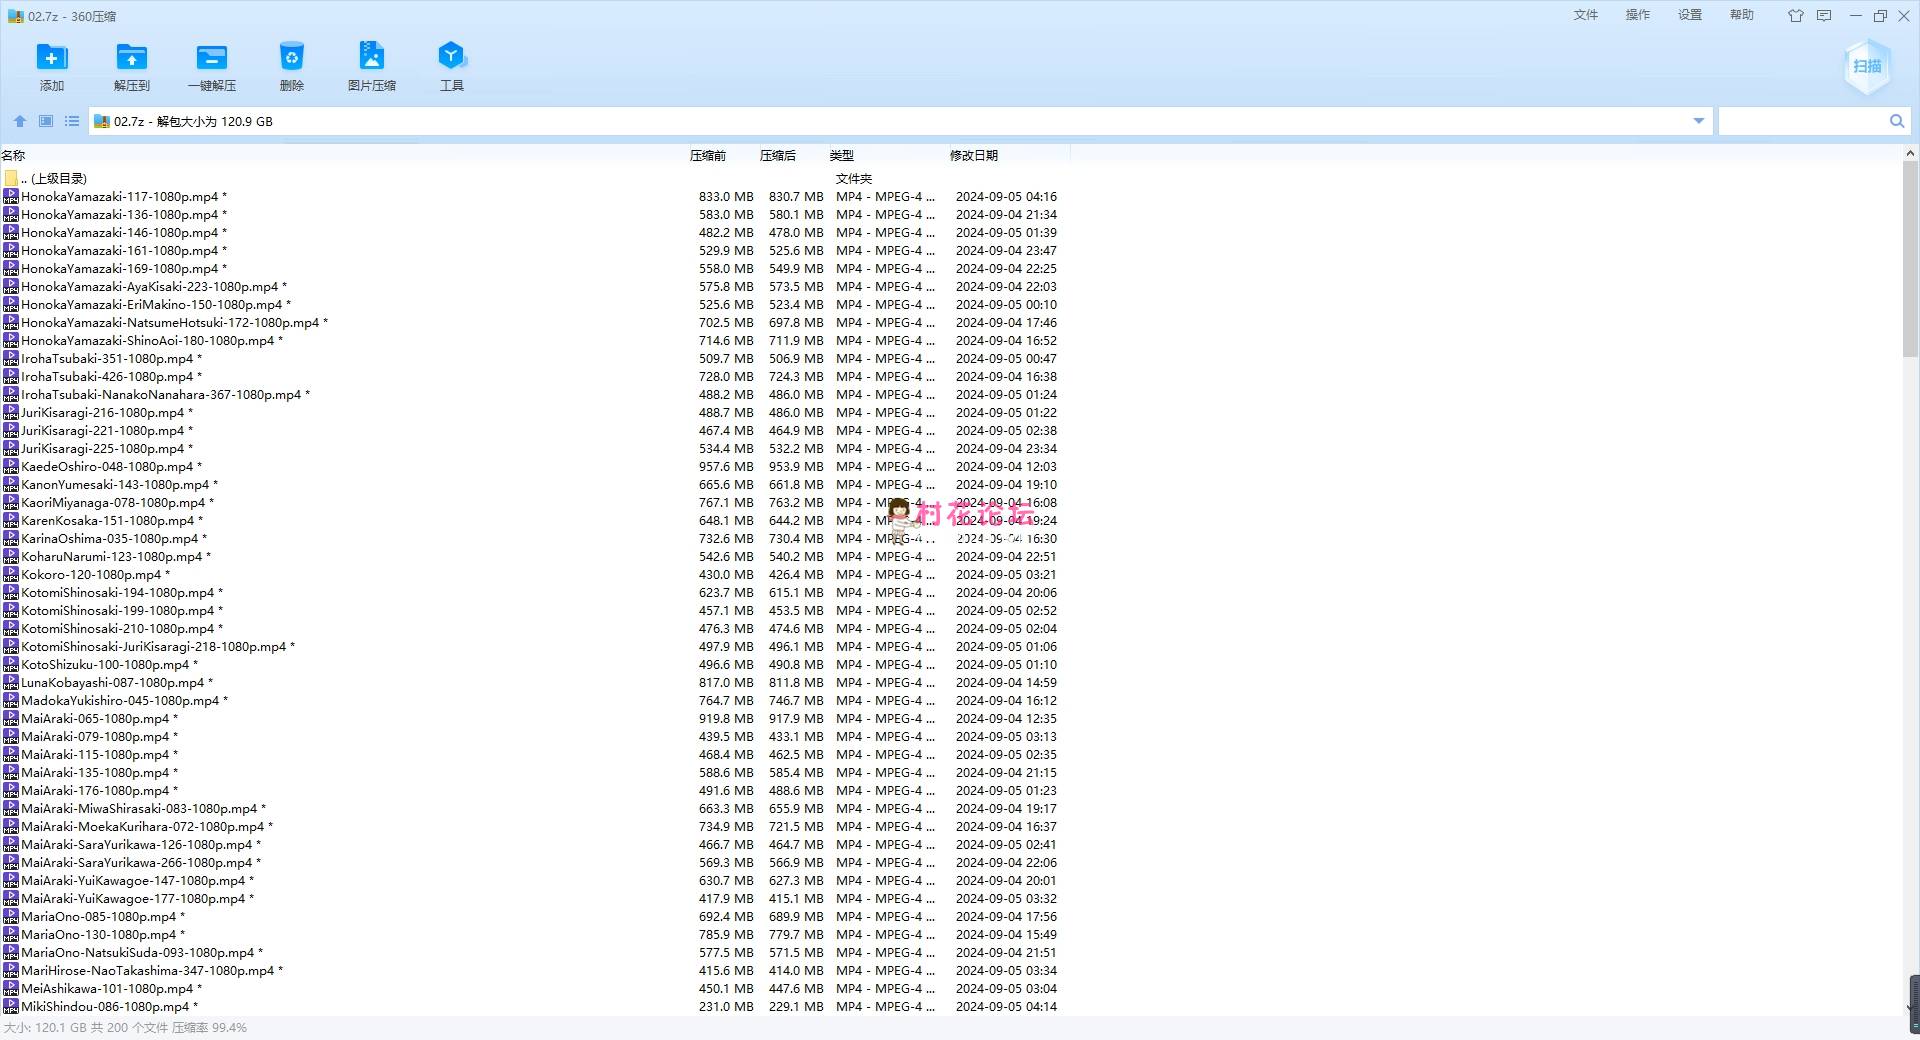Sort by the 压缩后 column header
Screen dimensions: 1920x1040
click(x=778, y=155)
